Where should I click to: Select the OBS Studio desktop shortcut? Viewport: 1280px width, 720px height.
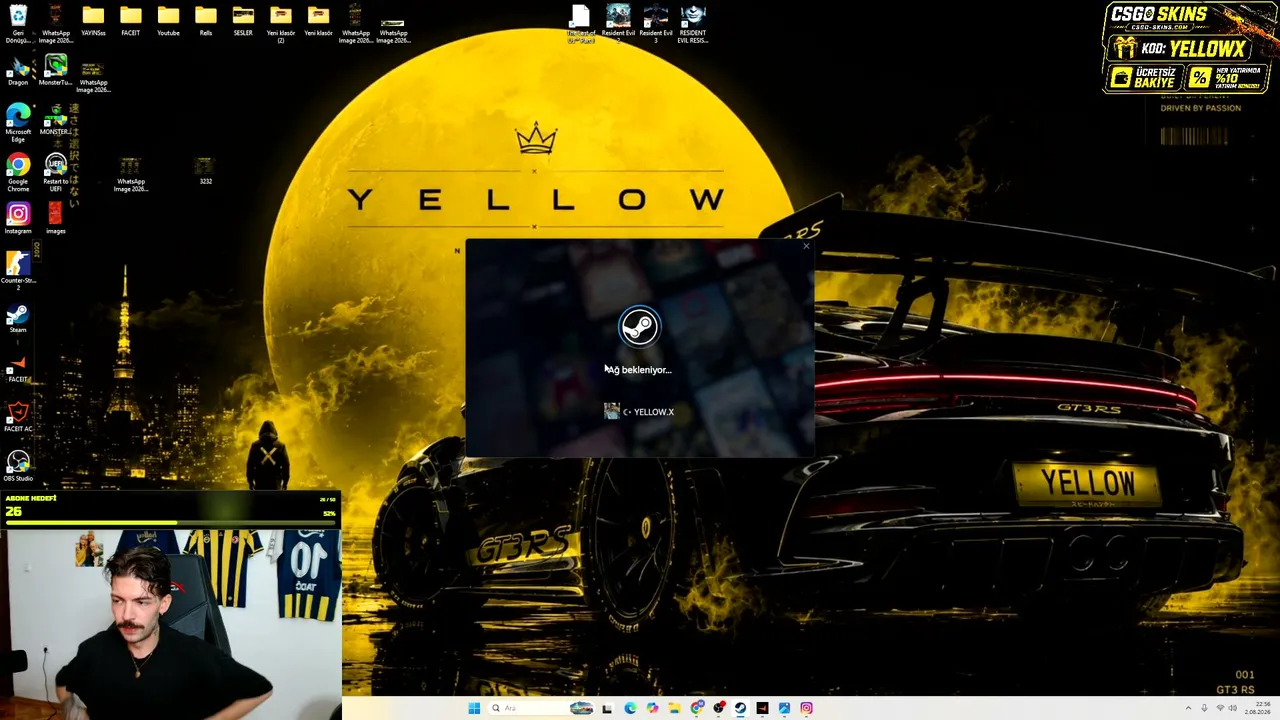18,466
